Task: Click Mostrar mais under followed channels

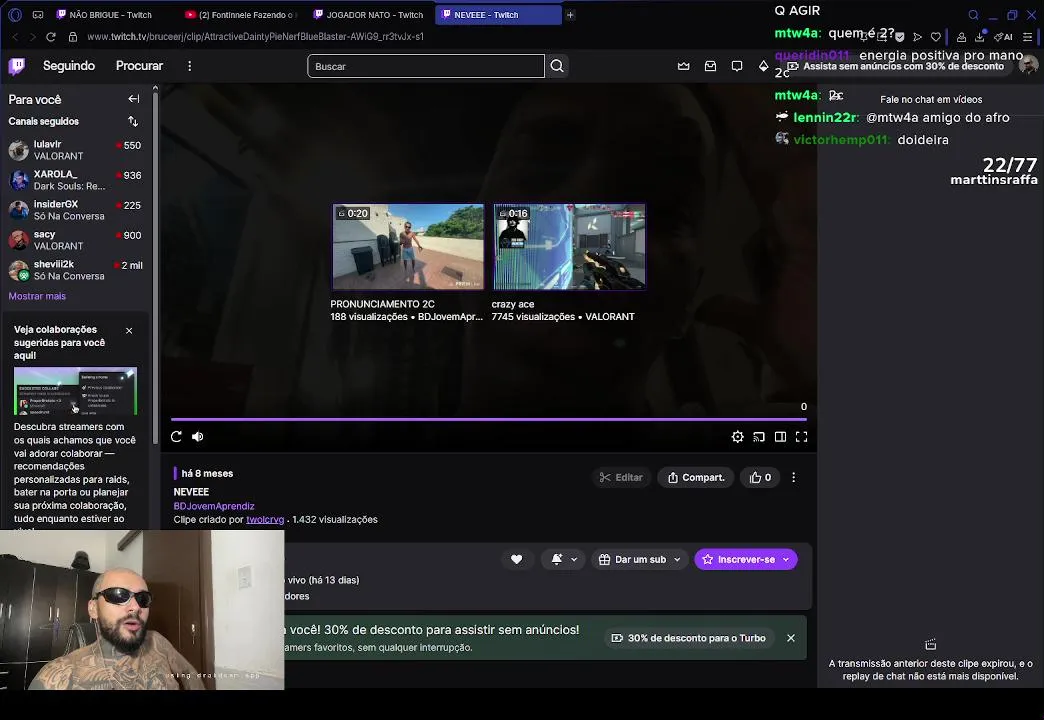Action: [x=37, y=296]
